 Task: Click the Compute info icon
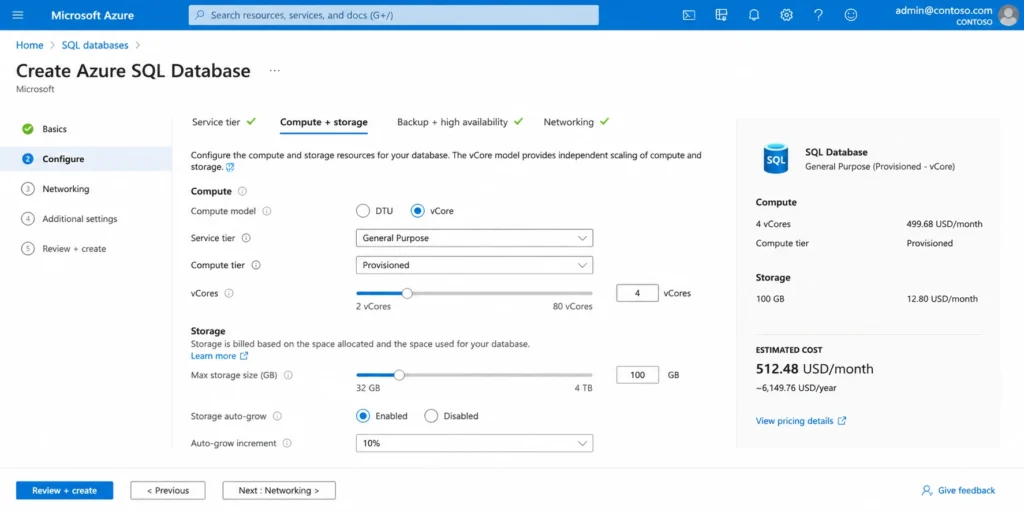tap(242, 191)
